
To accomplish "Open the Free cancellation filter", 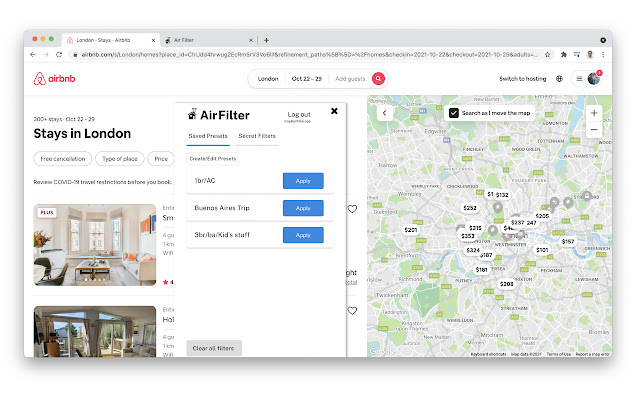I will pos(63,159).
